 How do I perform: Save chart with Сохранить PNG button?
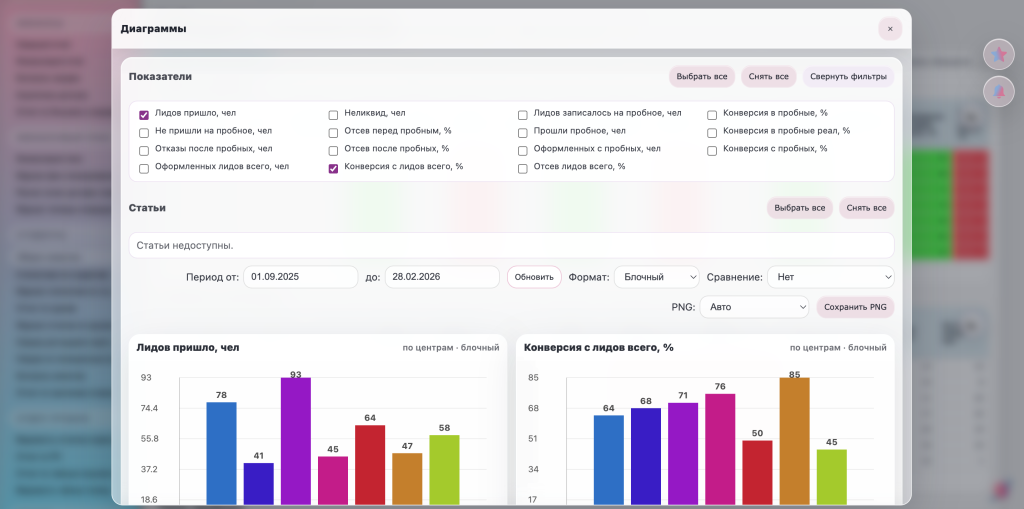pyautogui.click(x=855, y=307)
